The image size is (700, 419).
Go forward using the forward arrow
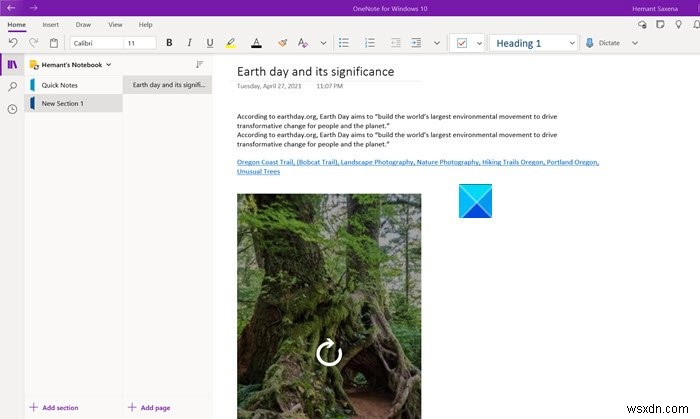coord(33,8)
